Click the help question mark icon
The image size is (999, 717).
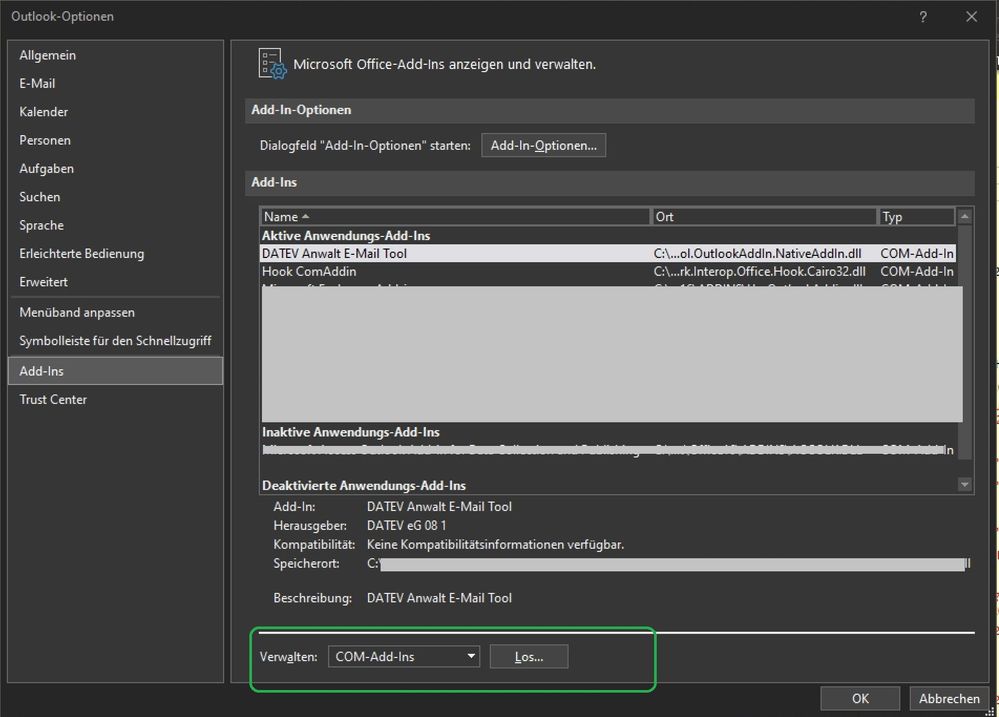point(923,17)
